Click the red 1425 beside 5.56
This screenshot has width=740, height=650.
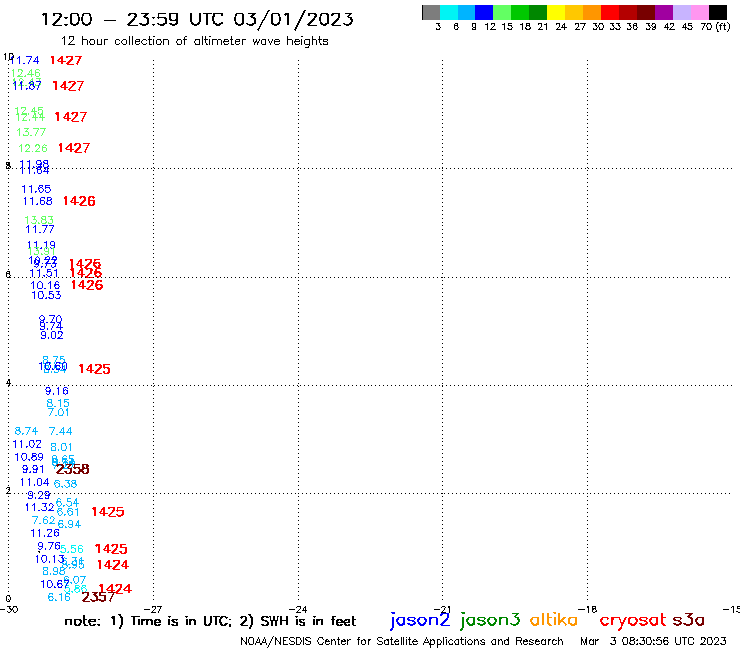point(111,549)
